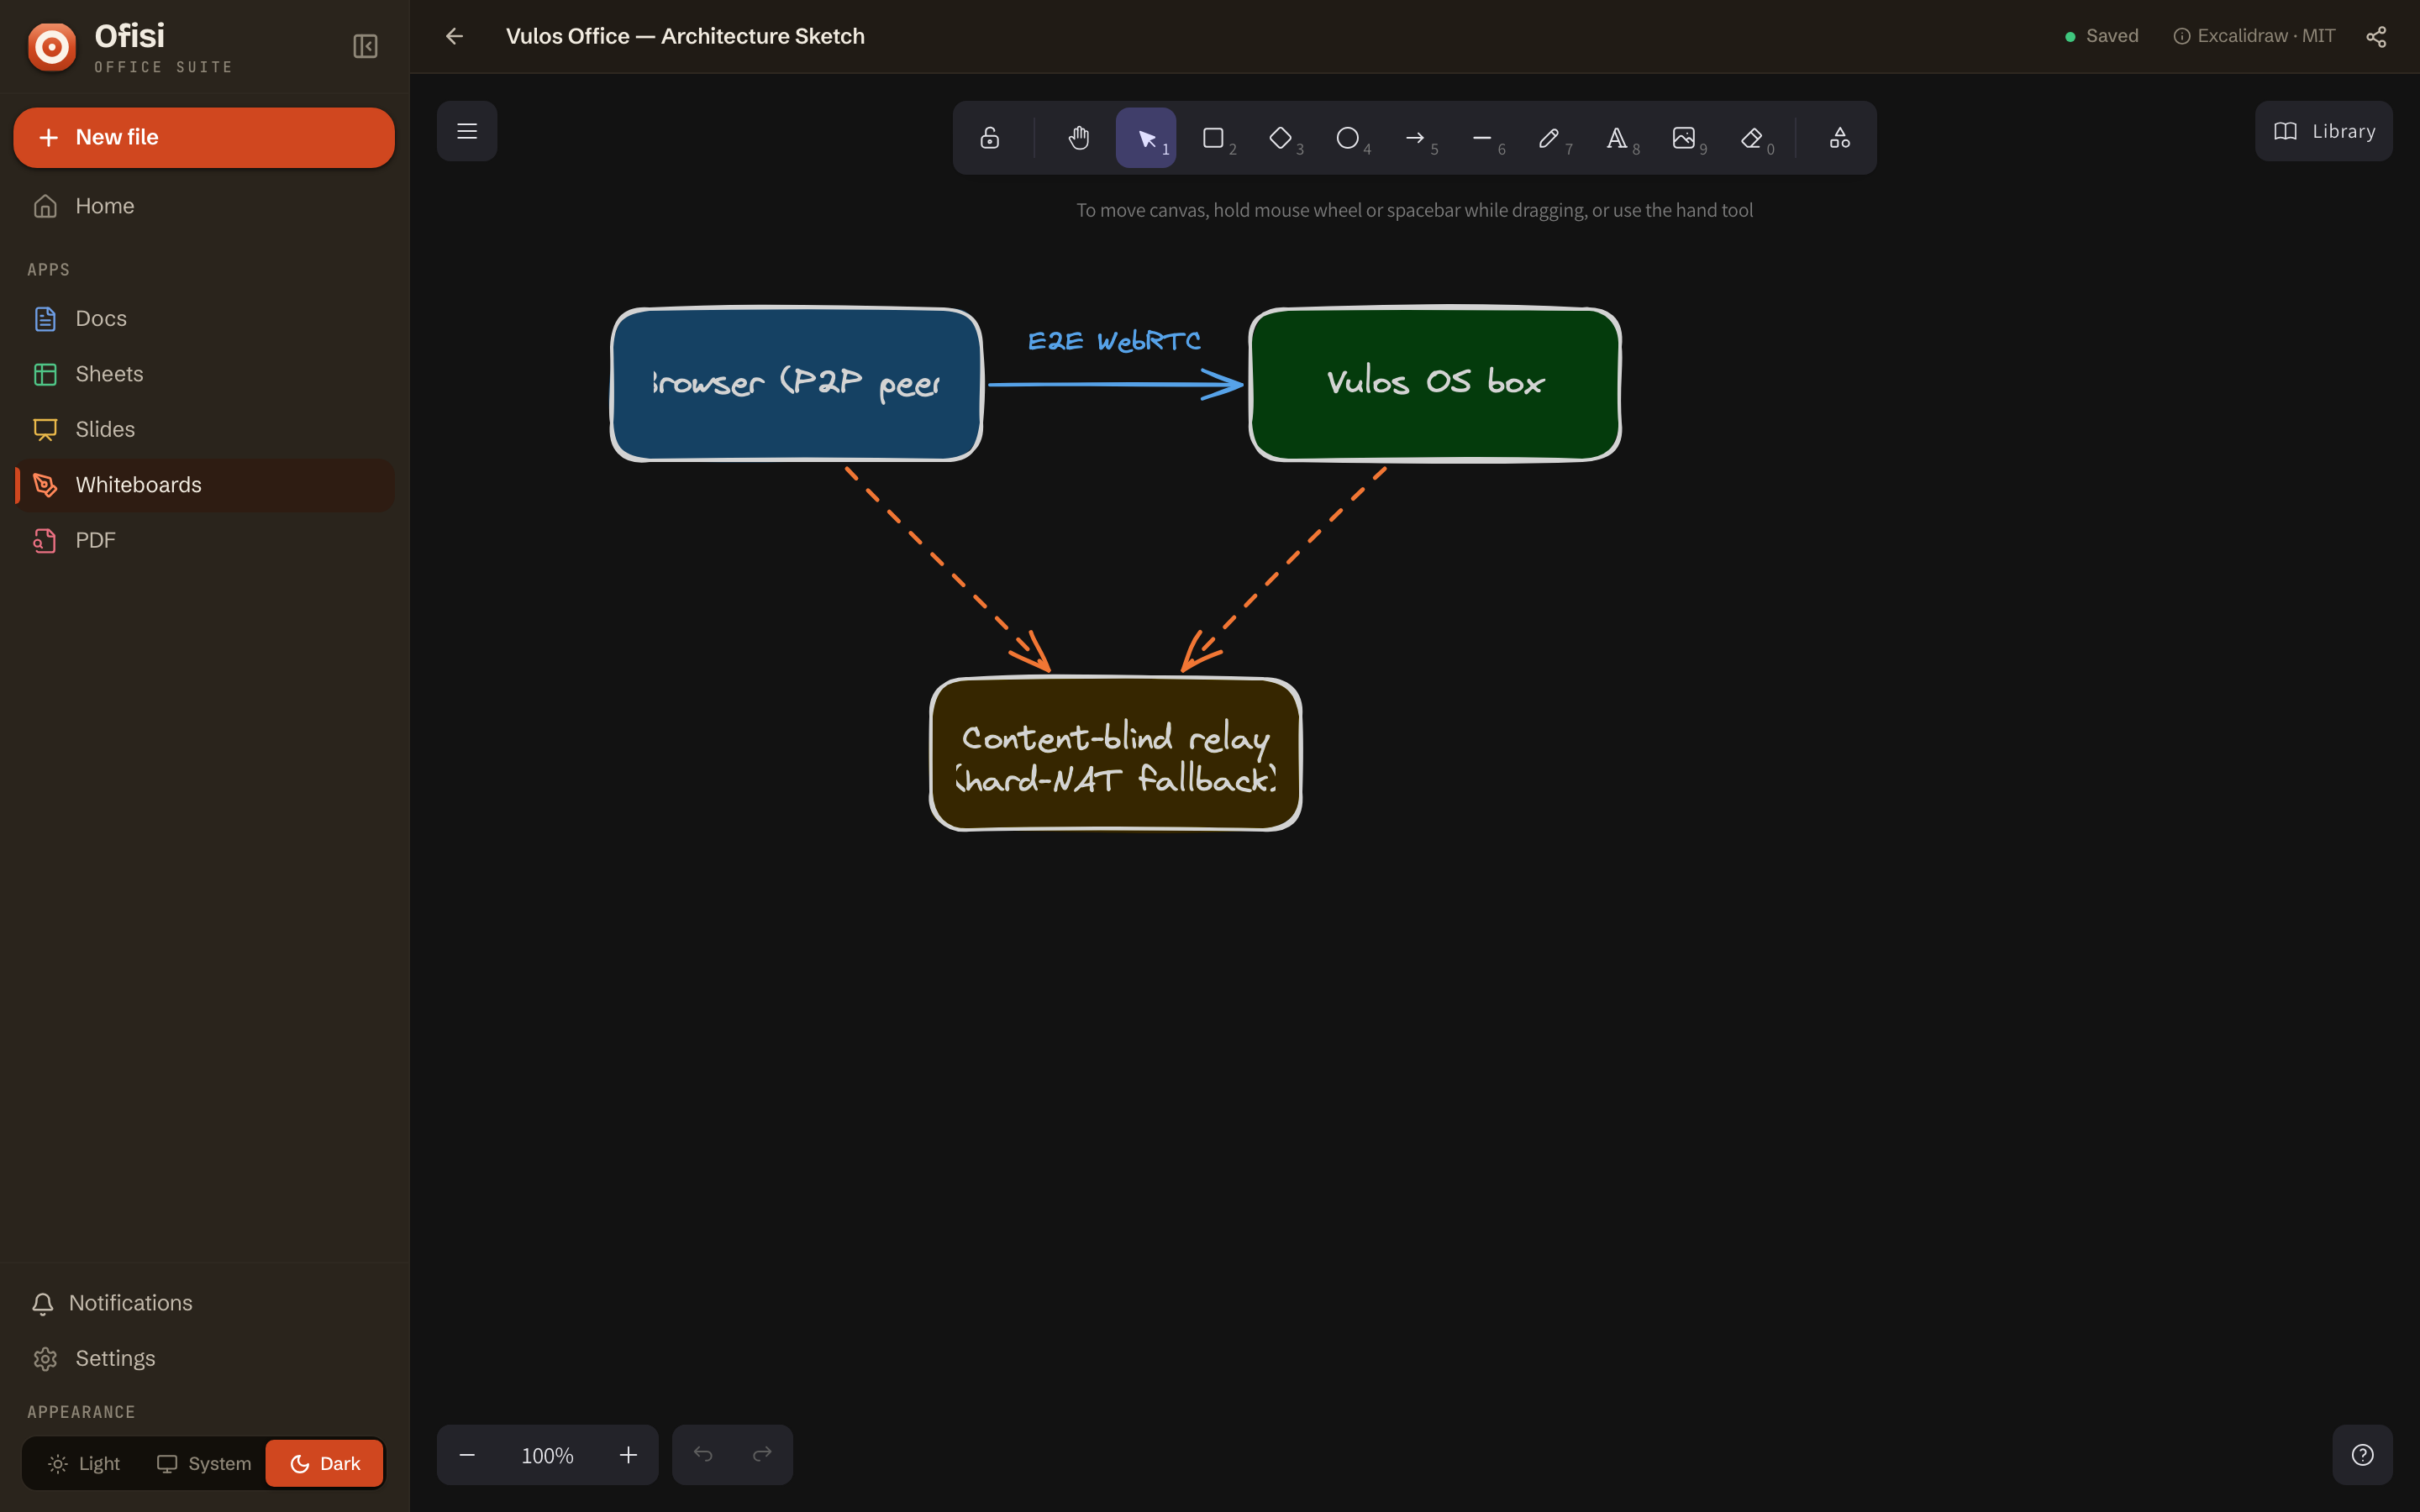Open the Whiteboards app

tap(204, 485)
